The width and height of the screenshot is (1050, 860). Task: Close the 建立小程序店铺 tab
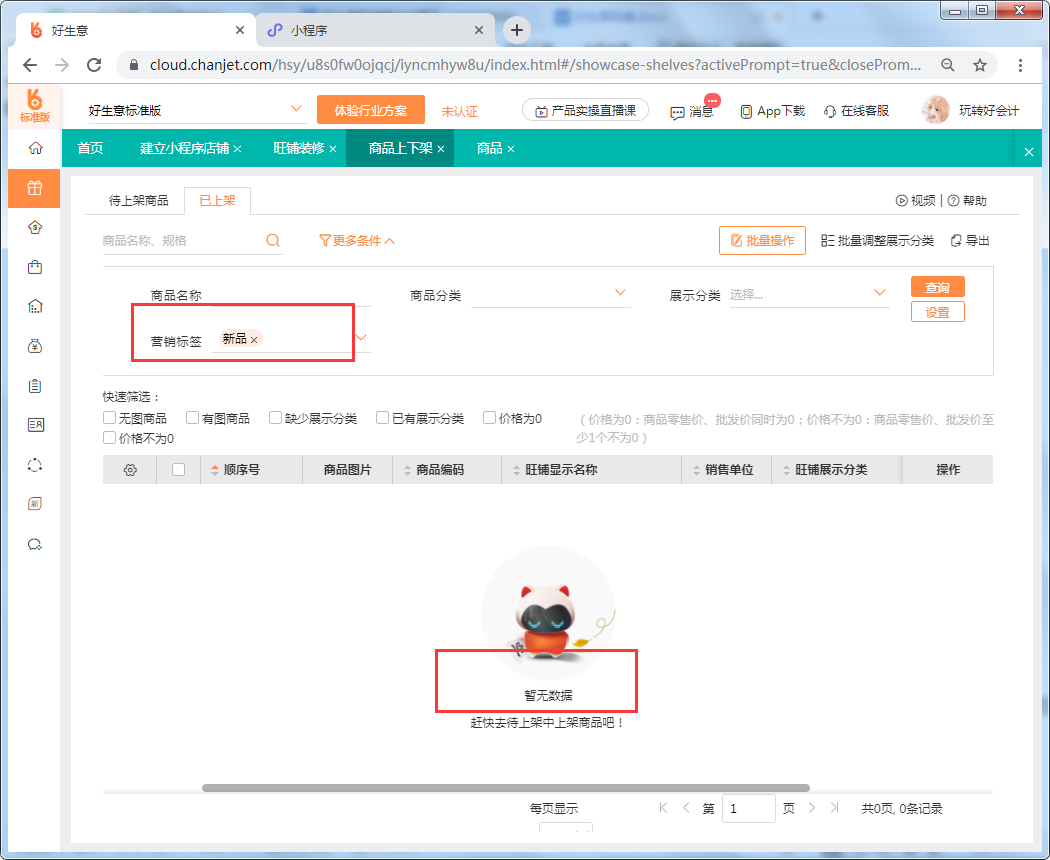pyautogui.click(x=238, y=149)
